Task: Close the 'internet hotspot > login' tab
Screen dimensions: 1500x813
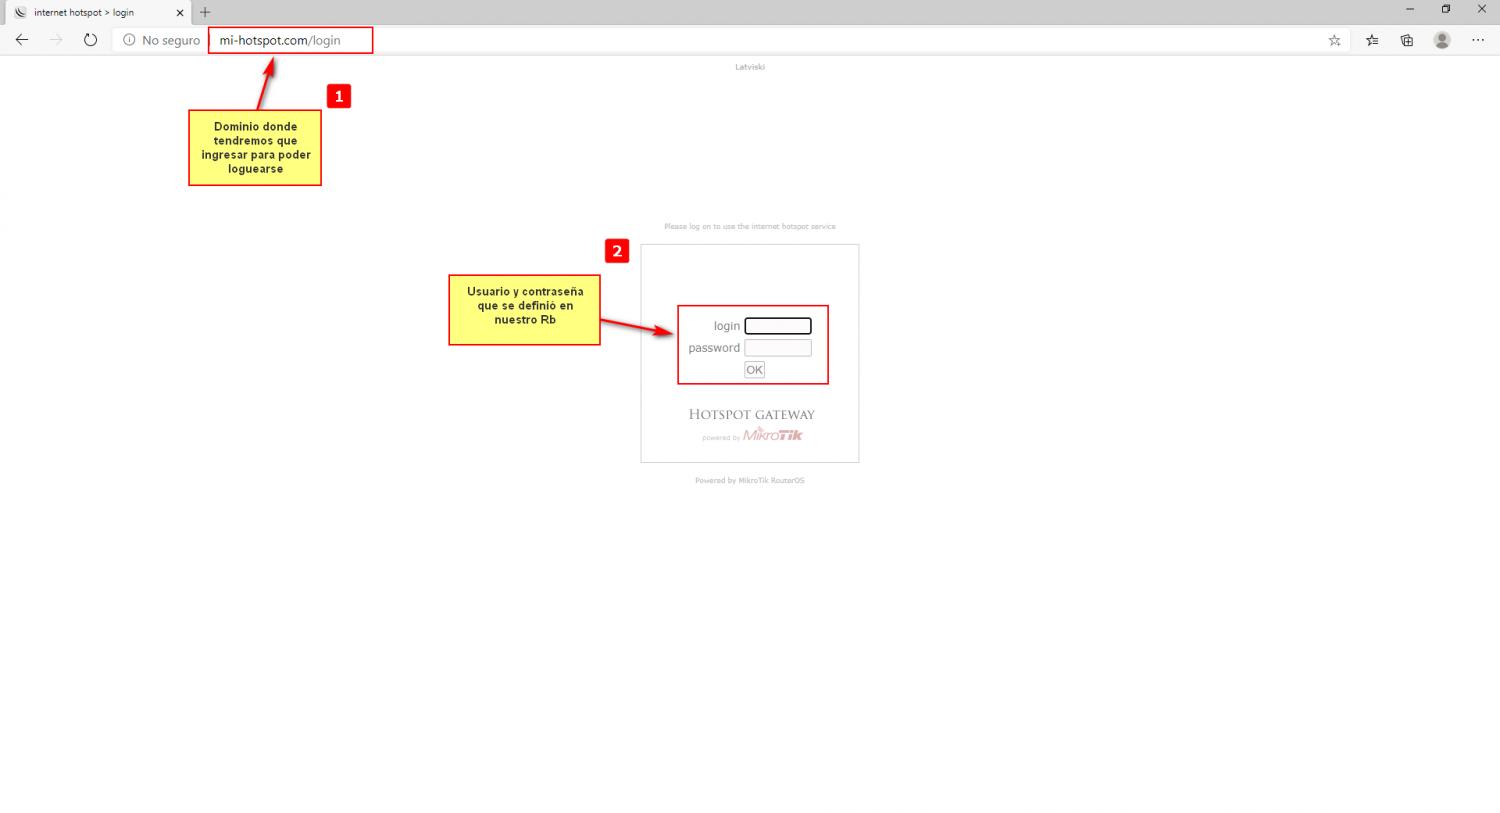Action: pyautogui.click(x=180, y=13)
